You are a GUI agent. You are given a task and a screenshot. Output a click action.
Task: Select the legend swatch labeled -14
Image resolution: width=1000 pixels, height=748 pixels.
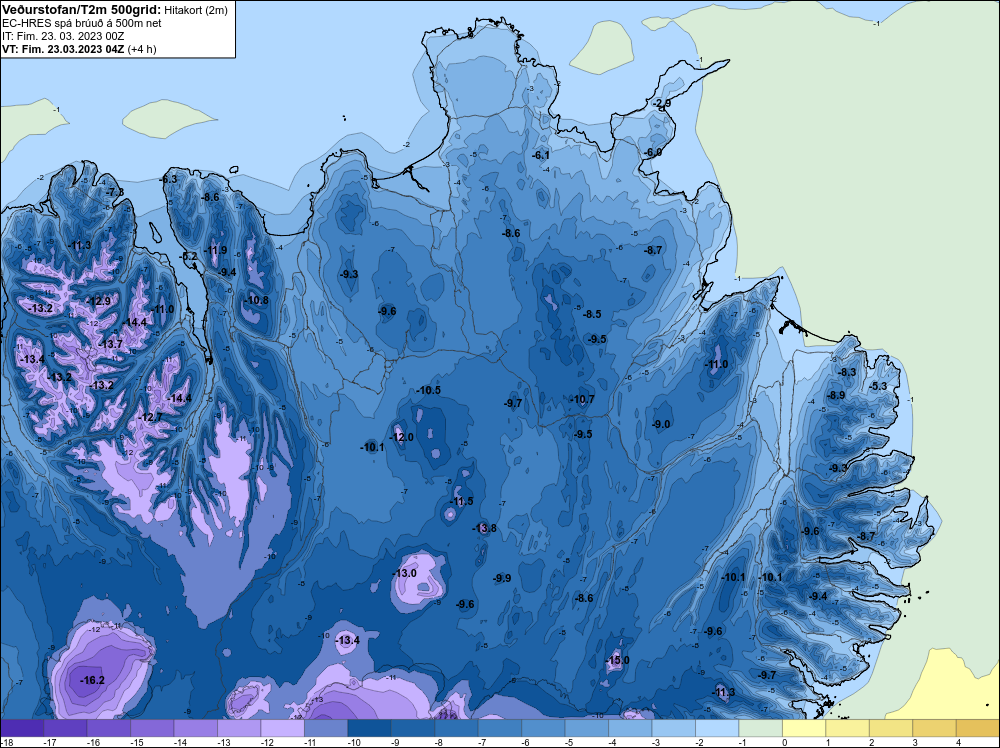point(196,728)
